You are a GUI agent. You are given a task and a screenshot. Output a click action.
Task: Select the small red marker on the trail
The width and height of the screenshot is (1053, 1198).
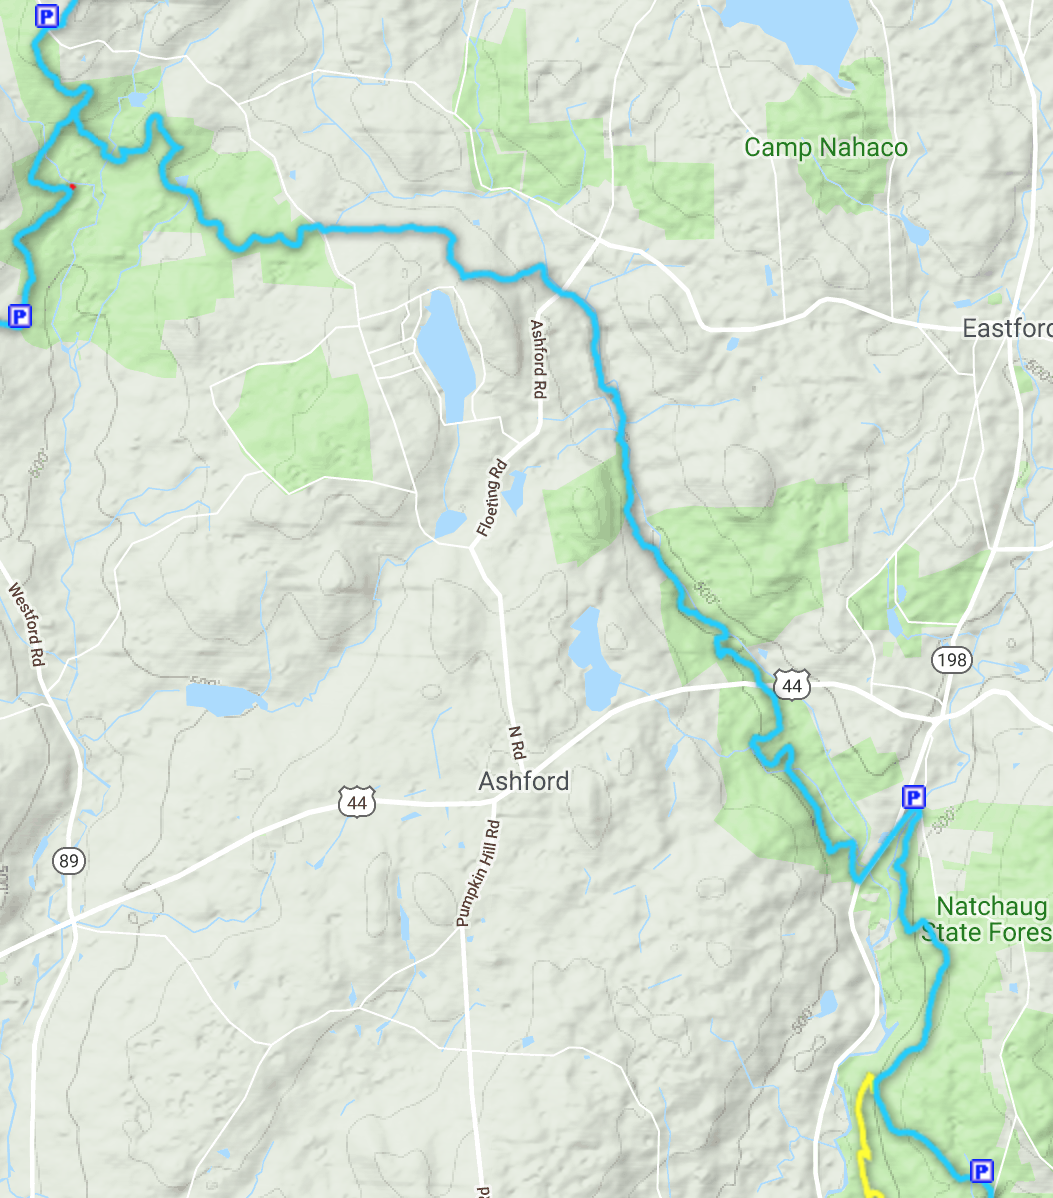pos(73,186)
